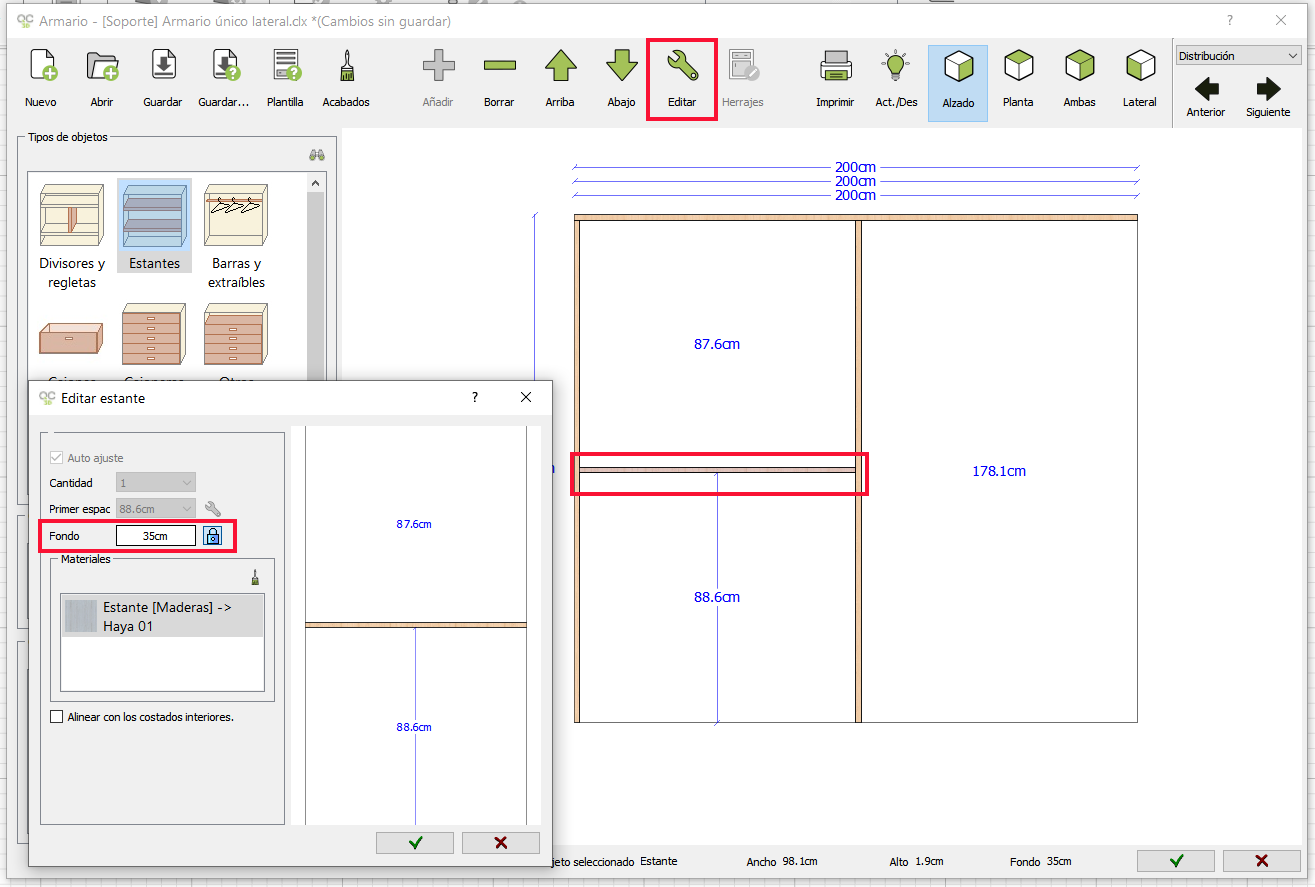Click the wrench next to Primer espac

(x=212, y=509)
